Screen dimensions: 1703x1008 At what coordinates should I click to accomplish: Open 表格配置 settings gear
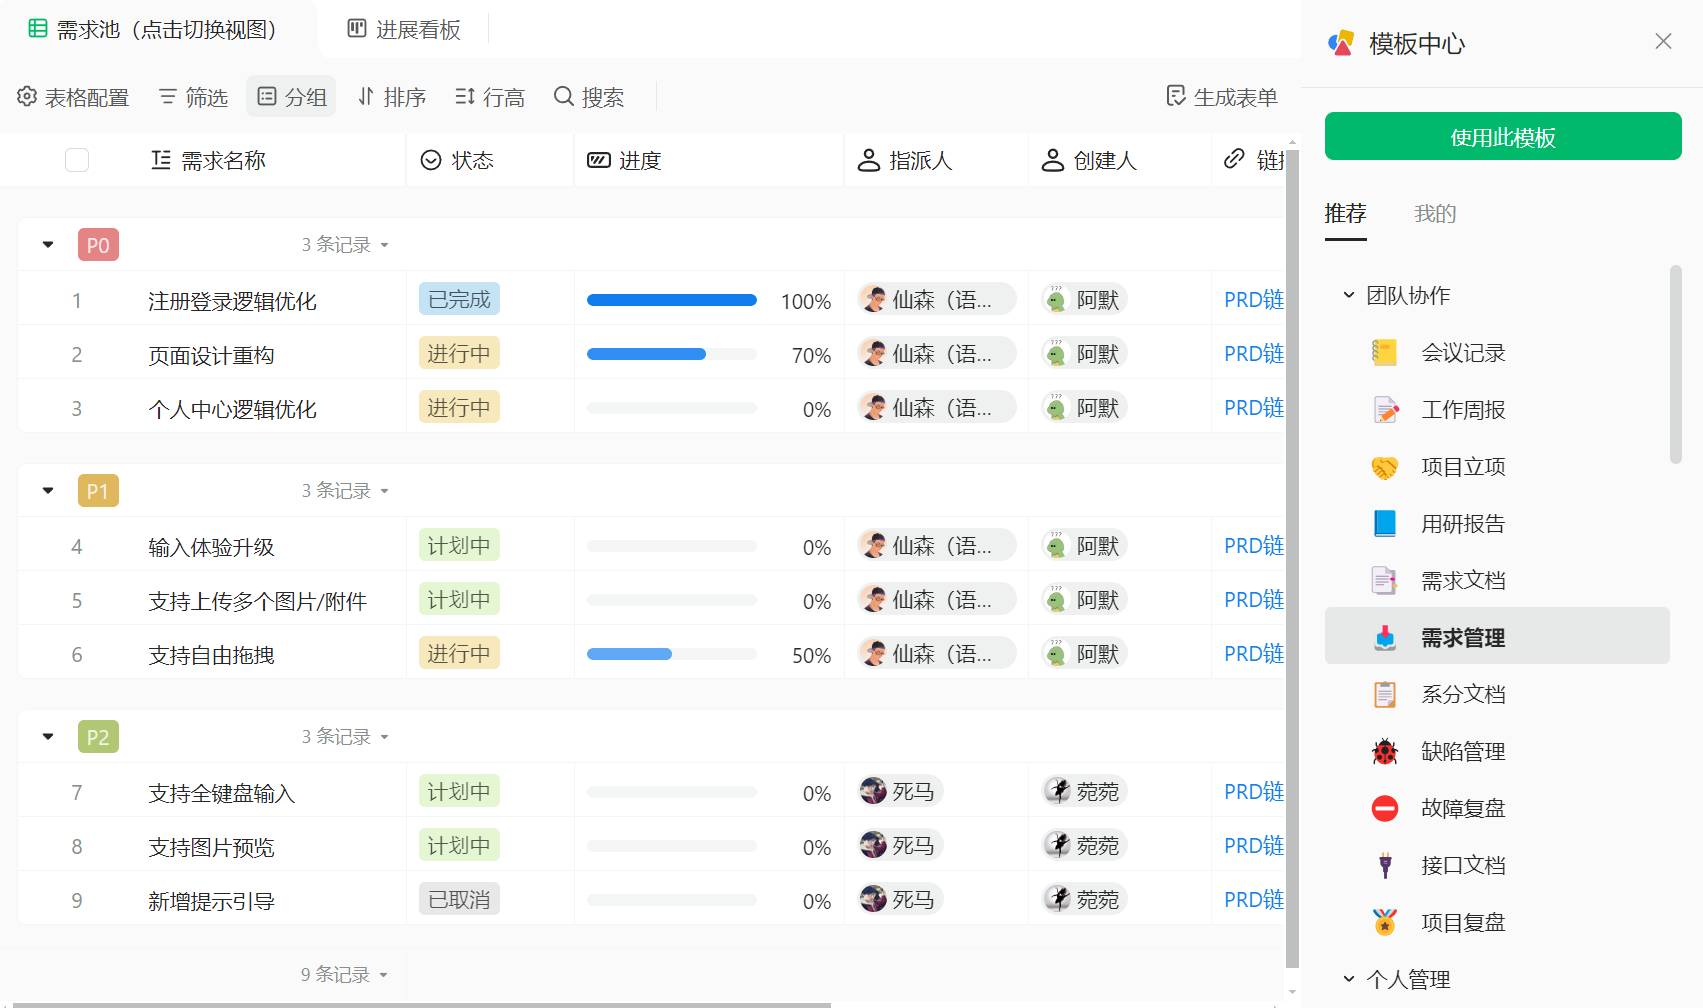click(27, 96)
